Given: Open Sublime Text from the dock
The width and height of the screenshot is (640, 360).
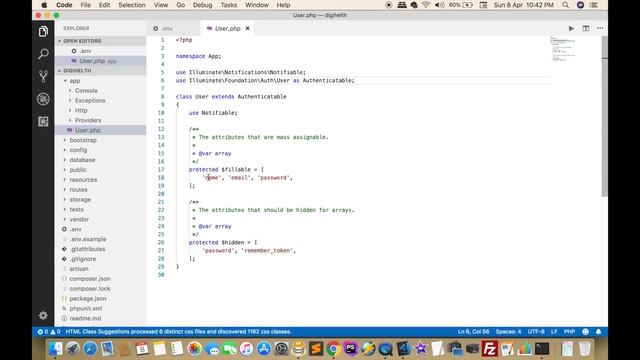Looking at the screenshot, I should point(316,349).
